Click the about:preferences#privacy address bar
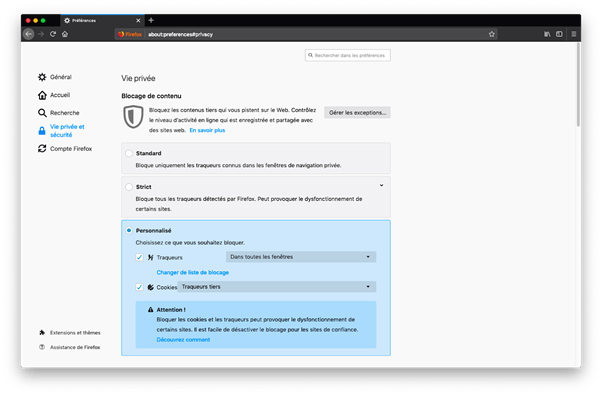This screenshot has width=602, height=395. coord(306,34)
